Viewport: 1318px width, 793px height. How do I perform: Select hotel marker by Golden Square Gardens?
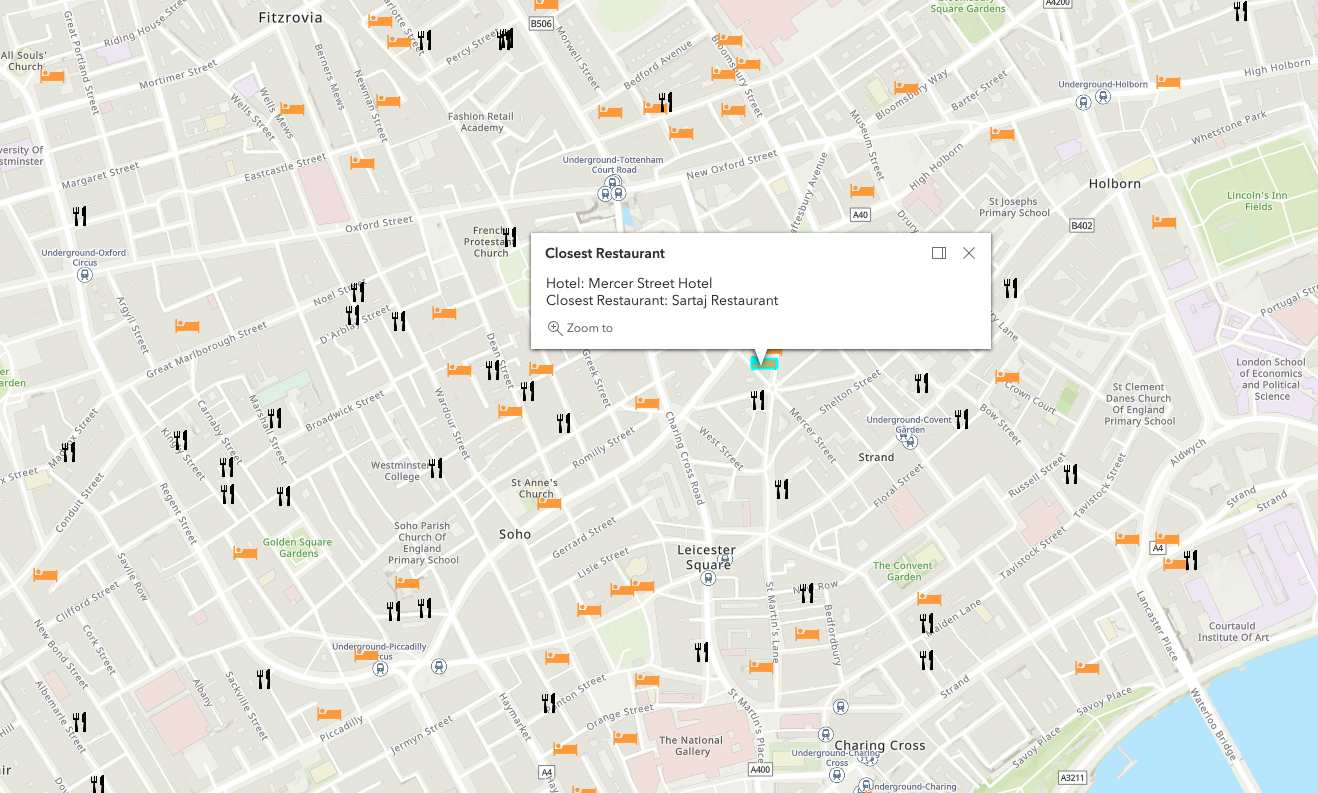pos(245,552)
